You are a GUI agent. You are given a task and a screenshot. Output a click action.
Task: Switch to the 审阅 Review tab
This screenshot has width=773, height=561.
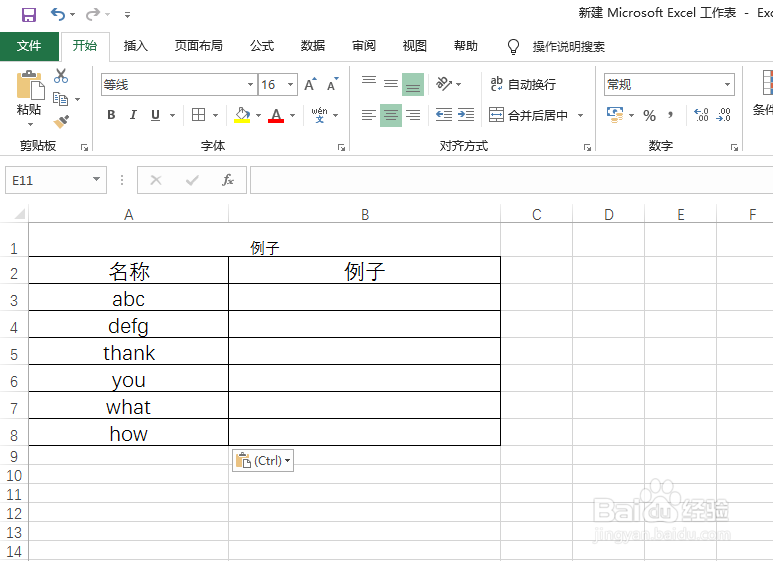coord(364,46)
